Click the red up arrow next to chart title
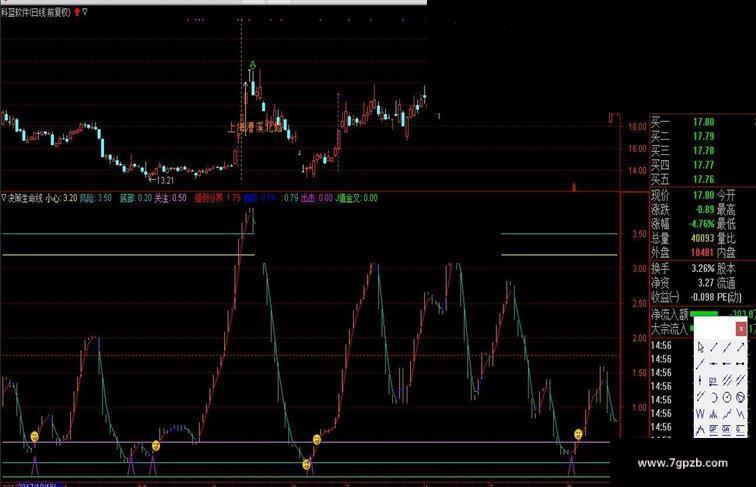 pos(77,12)
